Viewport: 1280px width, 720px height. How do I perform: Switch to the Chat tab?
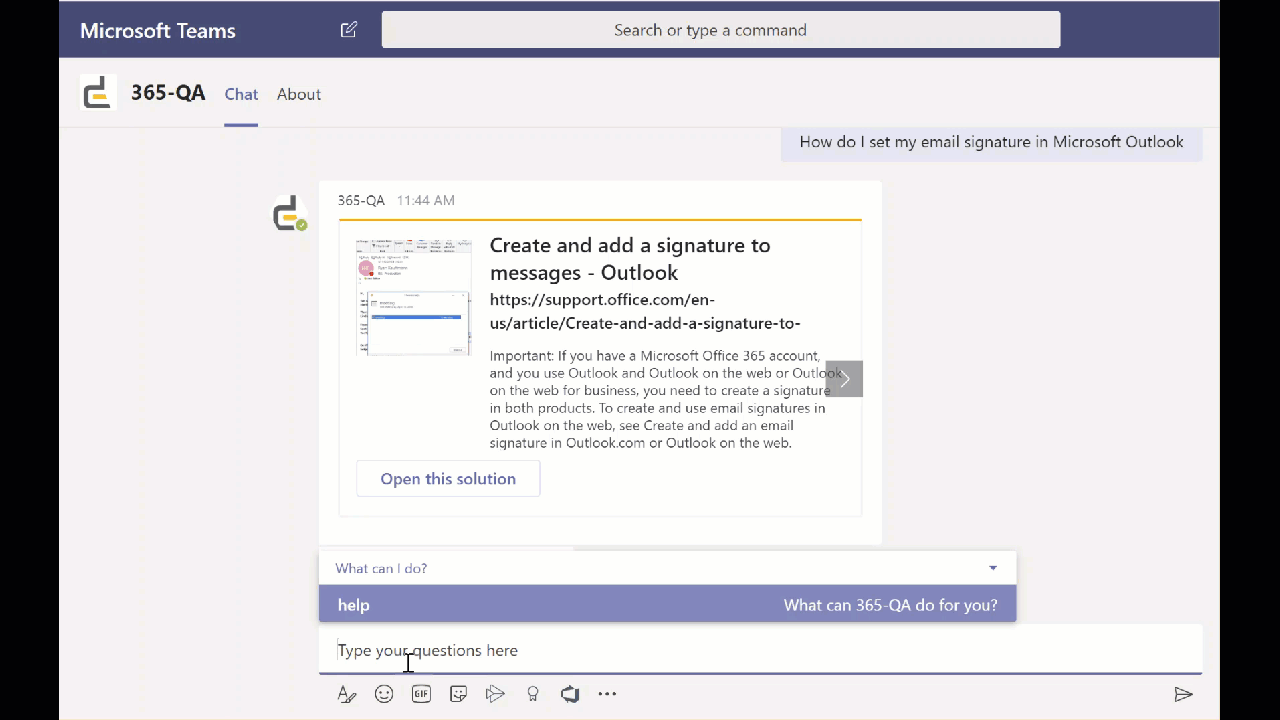pyautogui.click(x=241, y=94)
